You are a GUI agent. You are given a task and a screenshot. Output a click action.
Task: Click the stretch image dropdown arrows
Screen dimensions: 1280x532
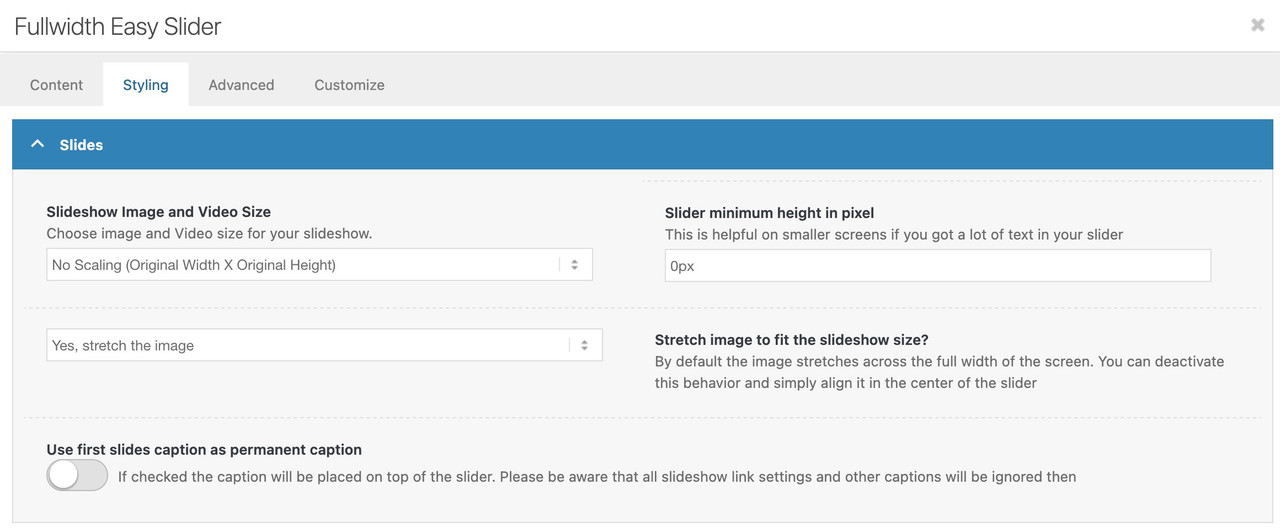point(584,345)
